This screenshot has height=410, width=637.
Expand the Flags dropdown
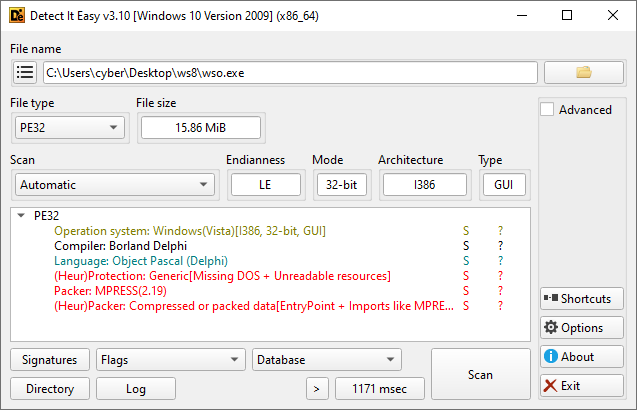pyautogui.click(x=170, y=360)
